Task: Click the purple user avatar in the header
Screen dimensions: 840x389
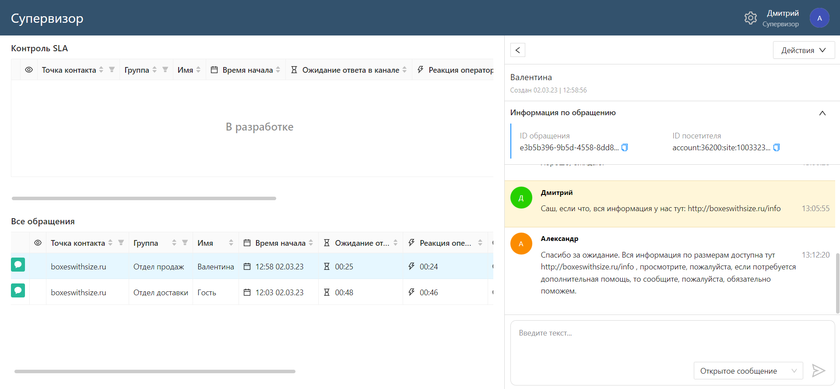Action: point(819,18)
